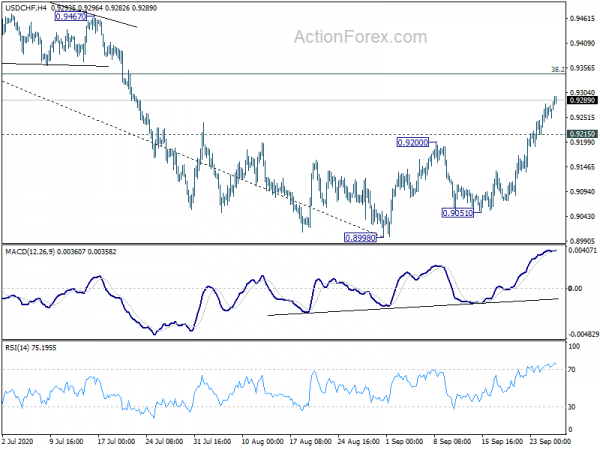Click the MACD(12,26,9) indicator label
Viewport: 600px width, 450px height.
tap(30, 252)
